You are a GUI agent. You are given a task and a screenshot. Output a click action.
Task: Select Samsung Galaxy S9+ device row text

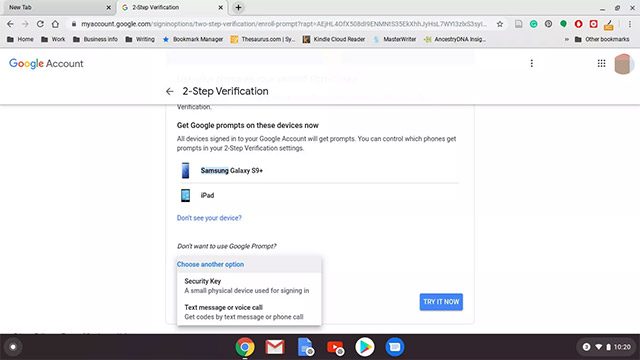click(231, 171)
